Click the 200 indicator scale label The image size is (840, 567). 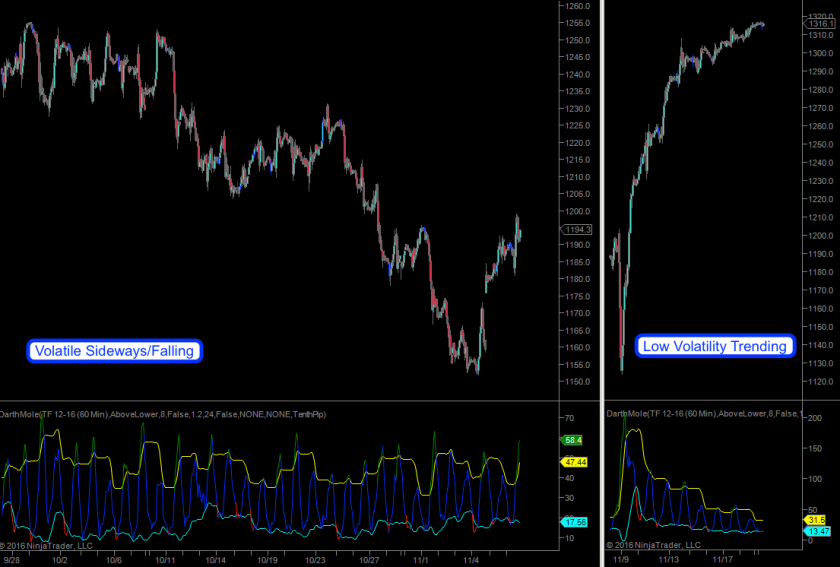814,418
